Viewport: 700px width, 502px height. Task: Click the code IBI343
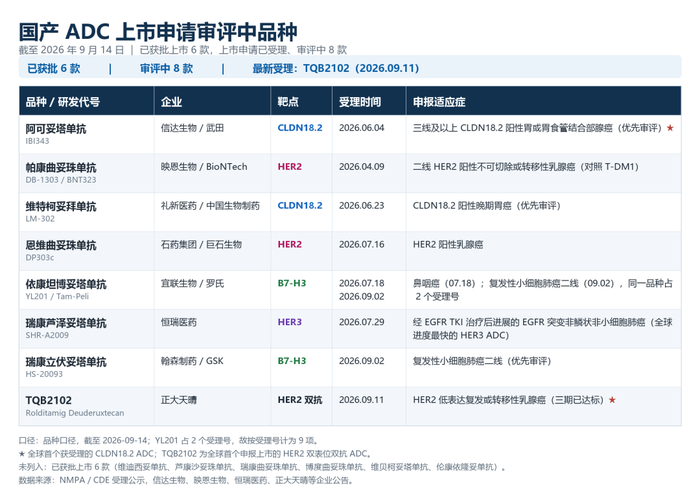point(38,141)
